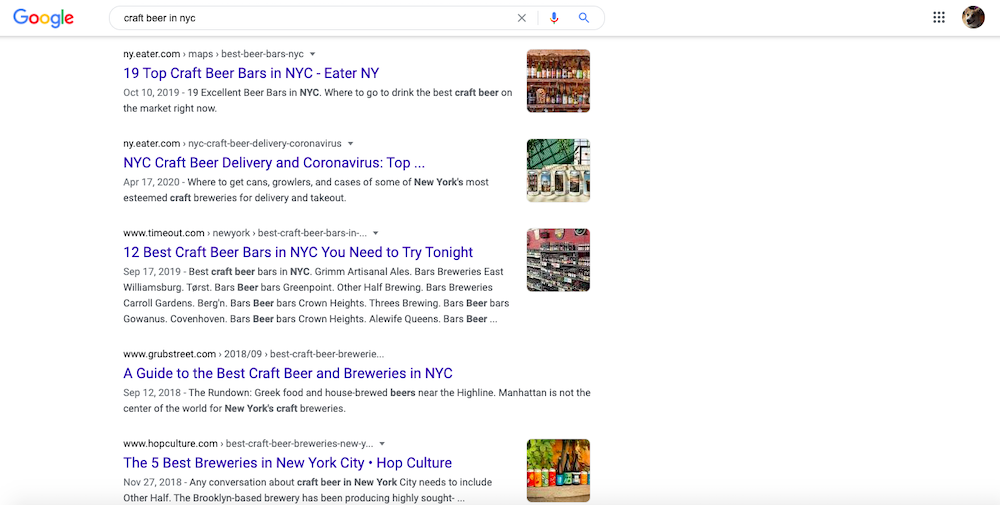Submit search with magnifying glass icon
The width and height of the screenshot is (1000, 505).
coord(584,18)
